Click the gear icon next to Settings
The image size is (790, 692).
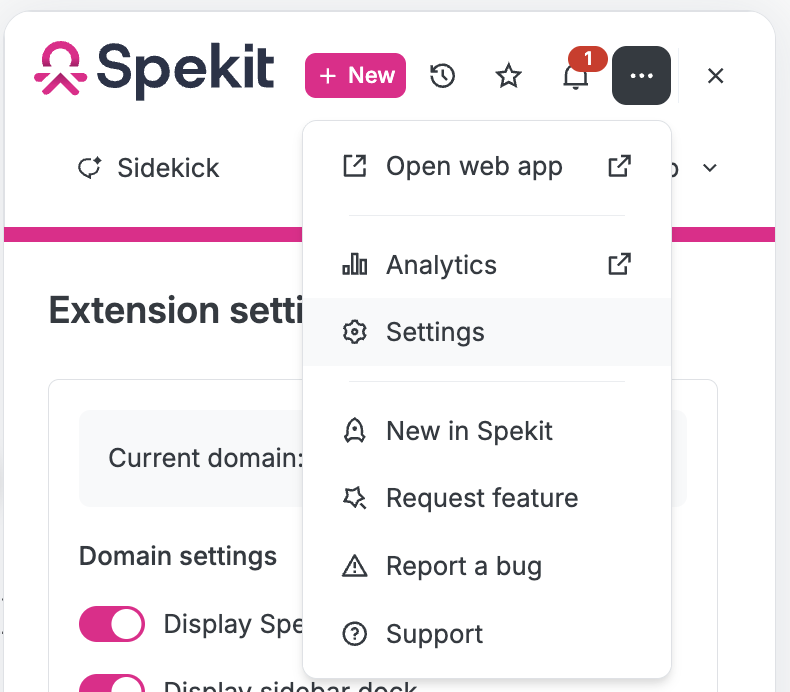[355, 332]
